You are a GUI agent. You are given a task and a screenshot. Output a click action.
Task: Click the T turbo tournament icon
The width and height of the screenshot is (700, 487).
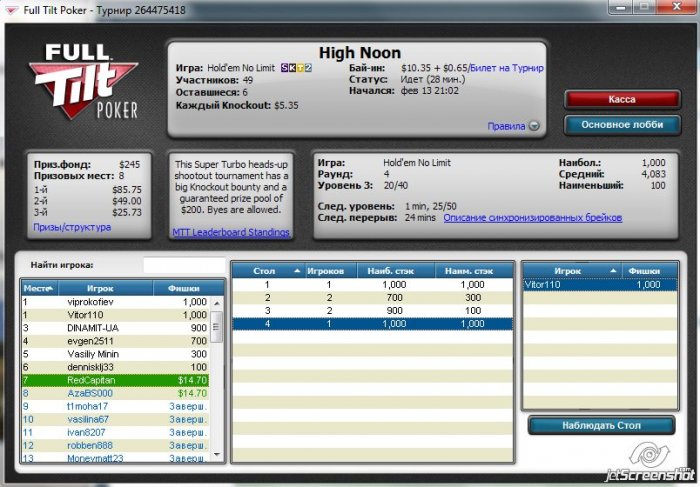(x=300, y=68)
